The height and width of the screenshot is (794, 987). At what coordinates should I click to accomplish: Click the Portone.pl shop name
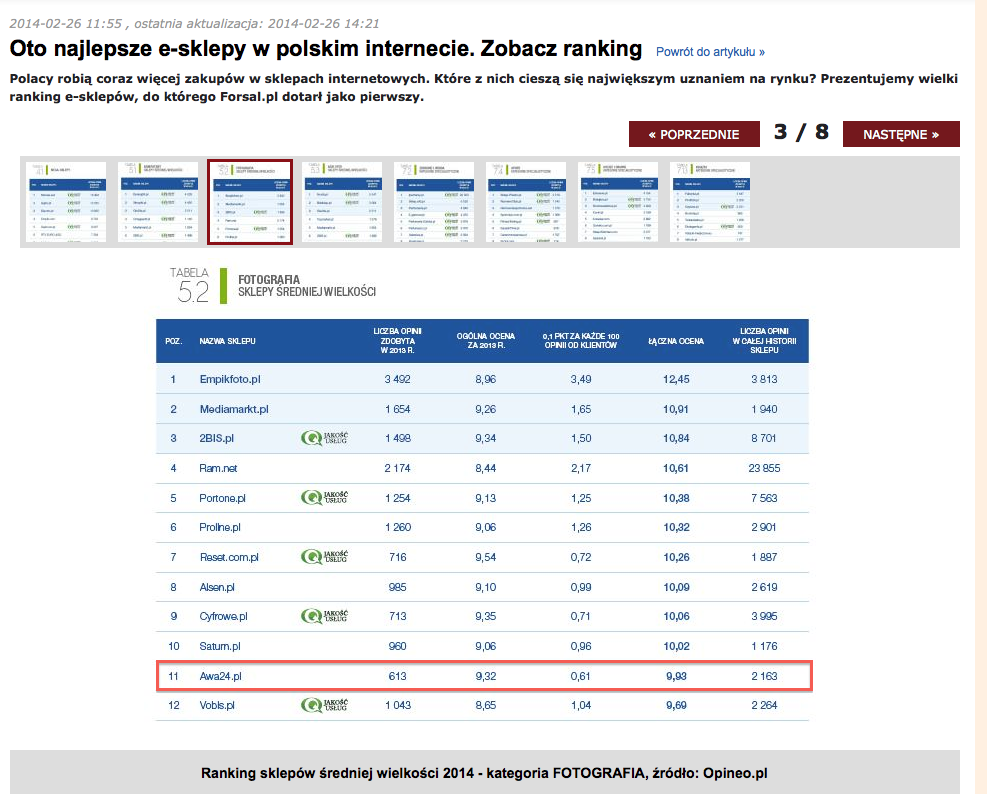(x=222, y=498)
